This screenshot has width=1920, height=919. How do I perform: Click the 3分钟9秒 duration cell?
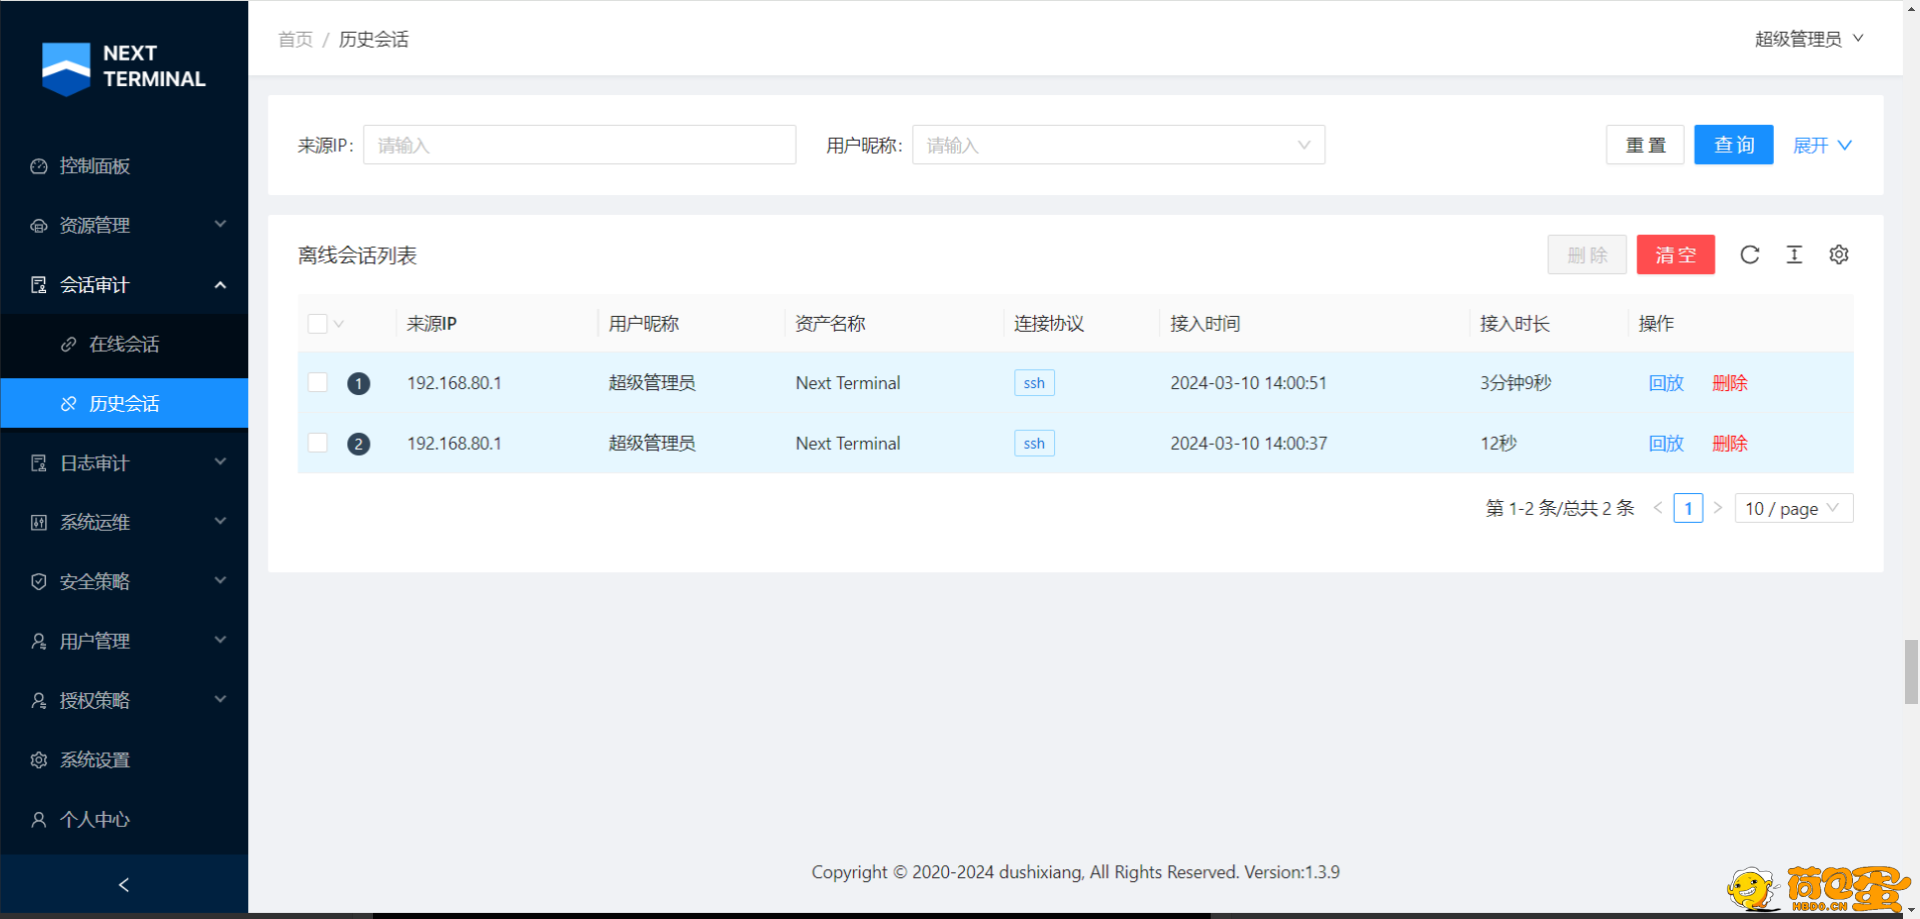(x=1515, y=383)
